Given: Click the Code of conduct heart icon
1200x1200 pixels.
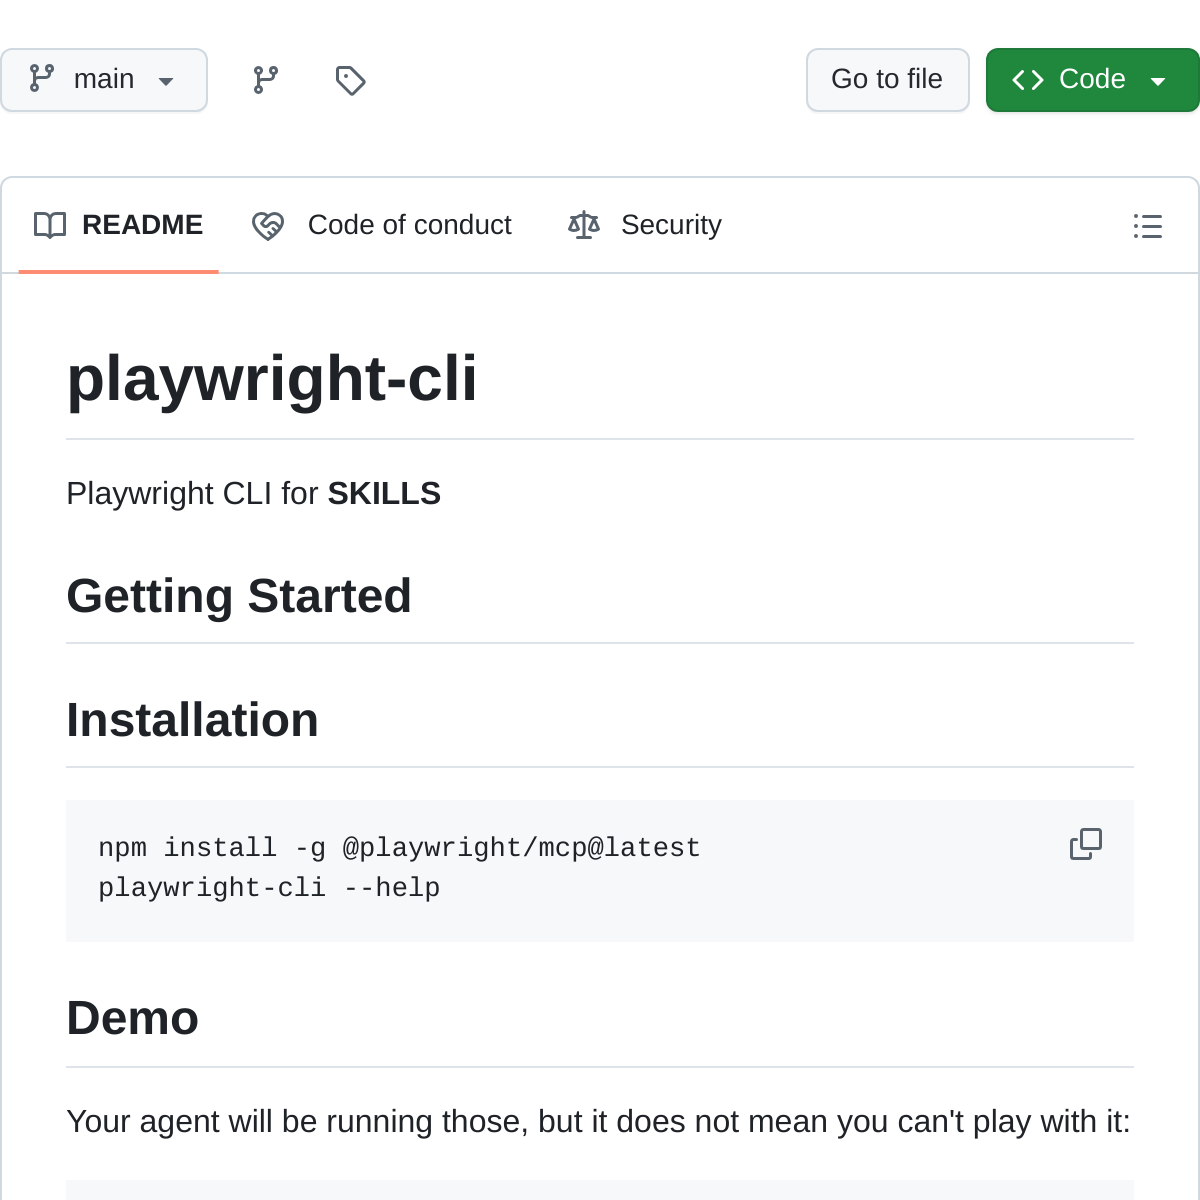Looking at the screenshot, I should pyautogui.click(x=268, y=226).
